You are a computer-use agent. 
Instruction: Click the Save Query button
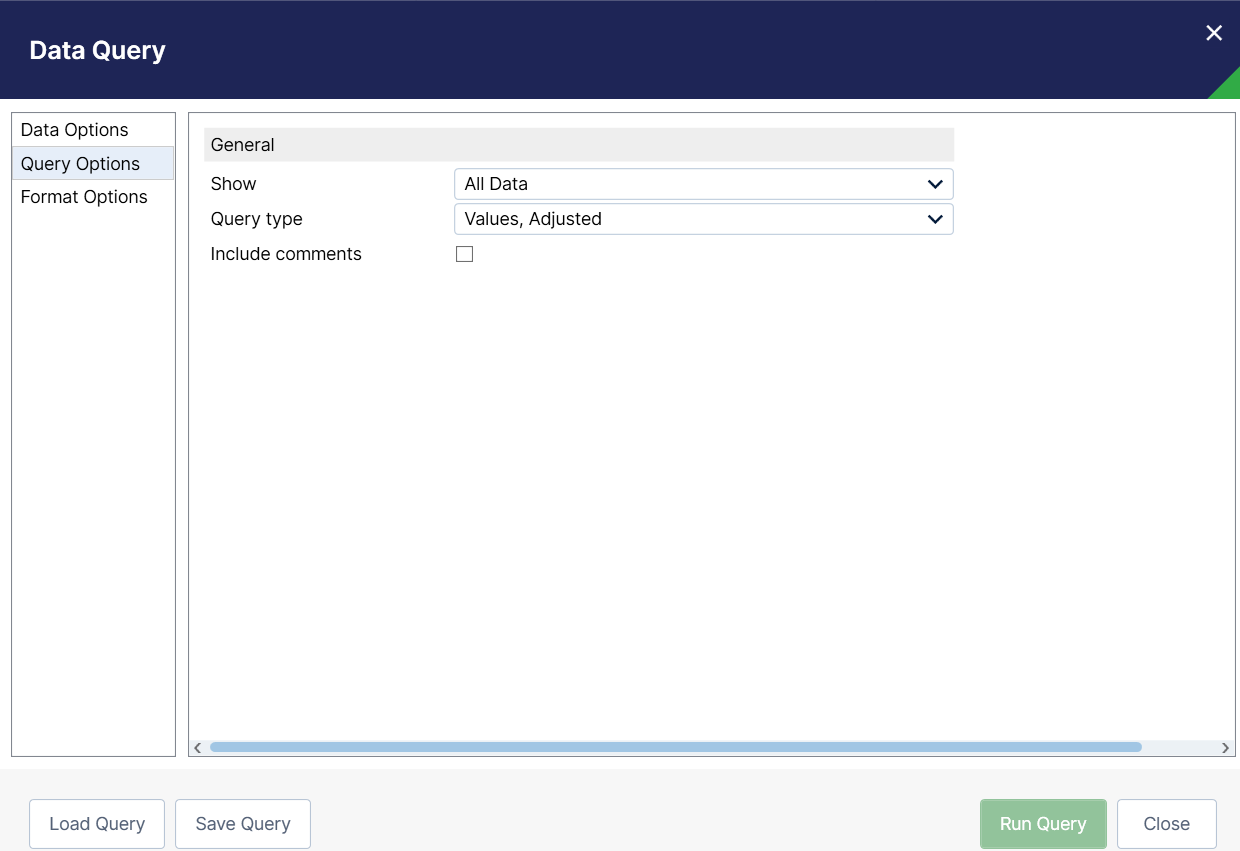[243, 824]
